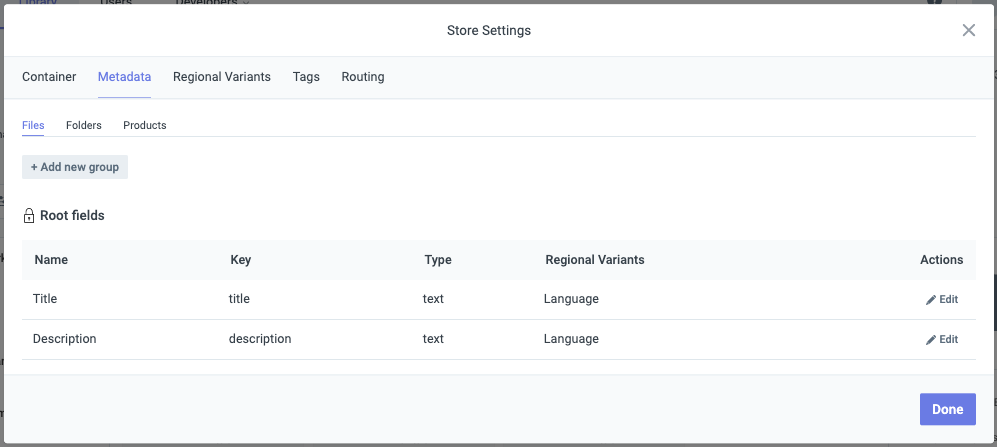
Task: Click the Store Settings dialog title
Action: pos(488,30)
